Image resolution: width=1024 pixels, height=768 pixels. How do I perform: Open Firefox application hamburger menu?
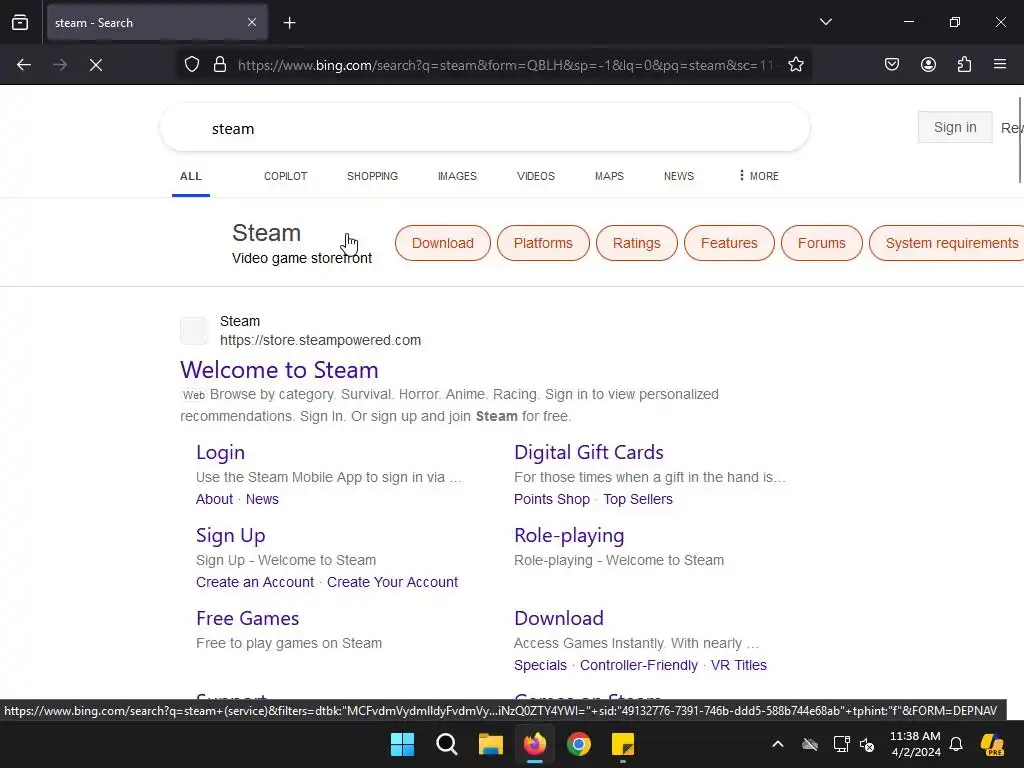click(1000, 64)
